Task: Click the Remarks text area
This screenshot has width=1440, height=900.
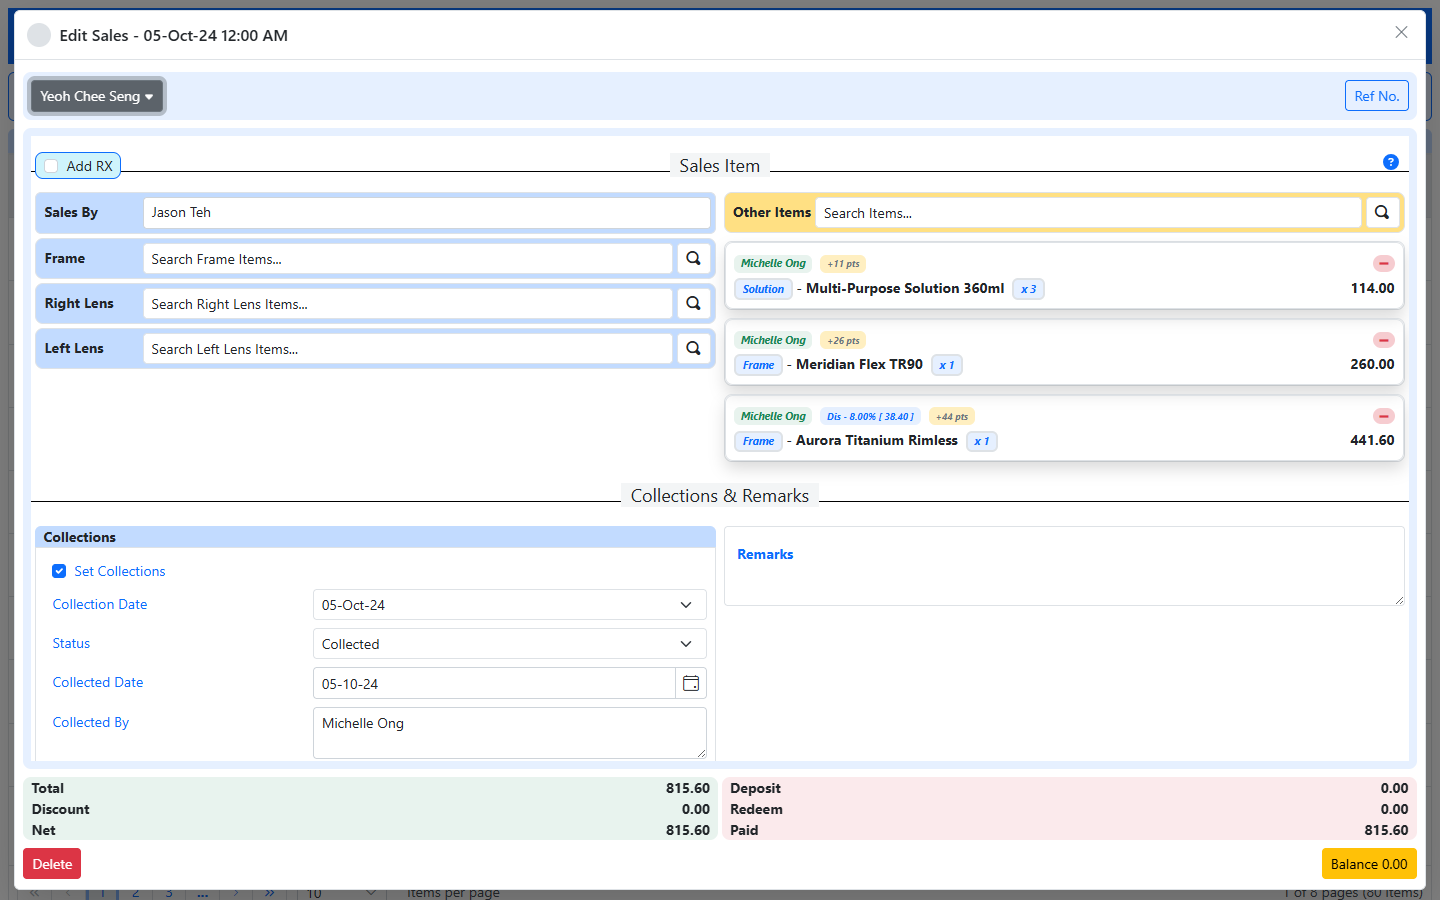Action: click(1064, 566)
